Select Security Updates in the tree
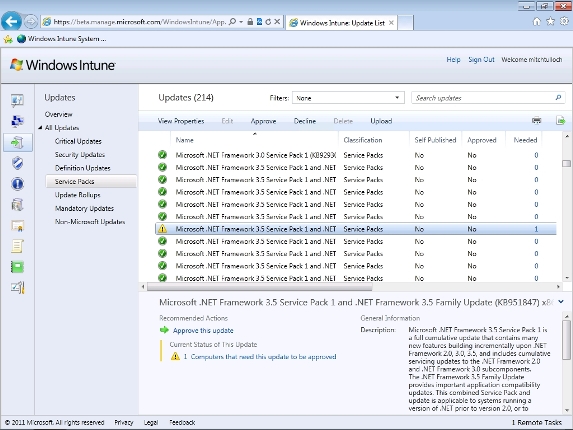This screenshot has height=430, width=573. coord(80,155)
